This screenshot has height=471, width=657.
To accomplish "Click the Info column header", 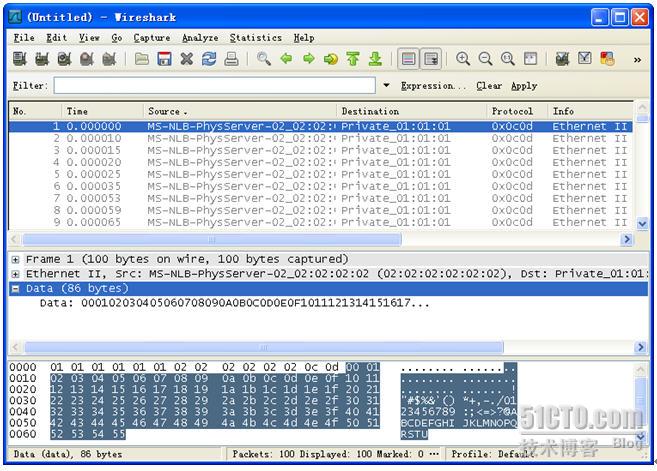I will coord(591,111).
